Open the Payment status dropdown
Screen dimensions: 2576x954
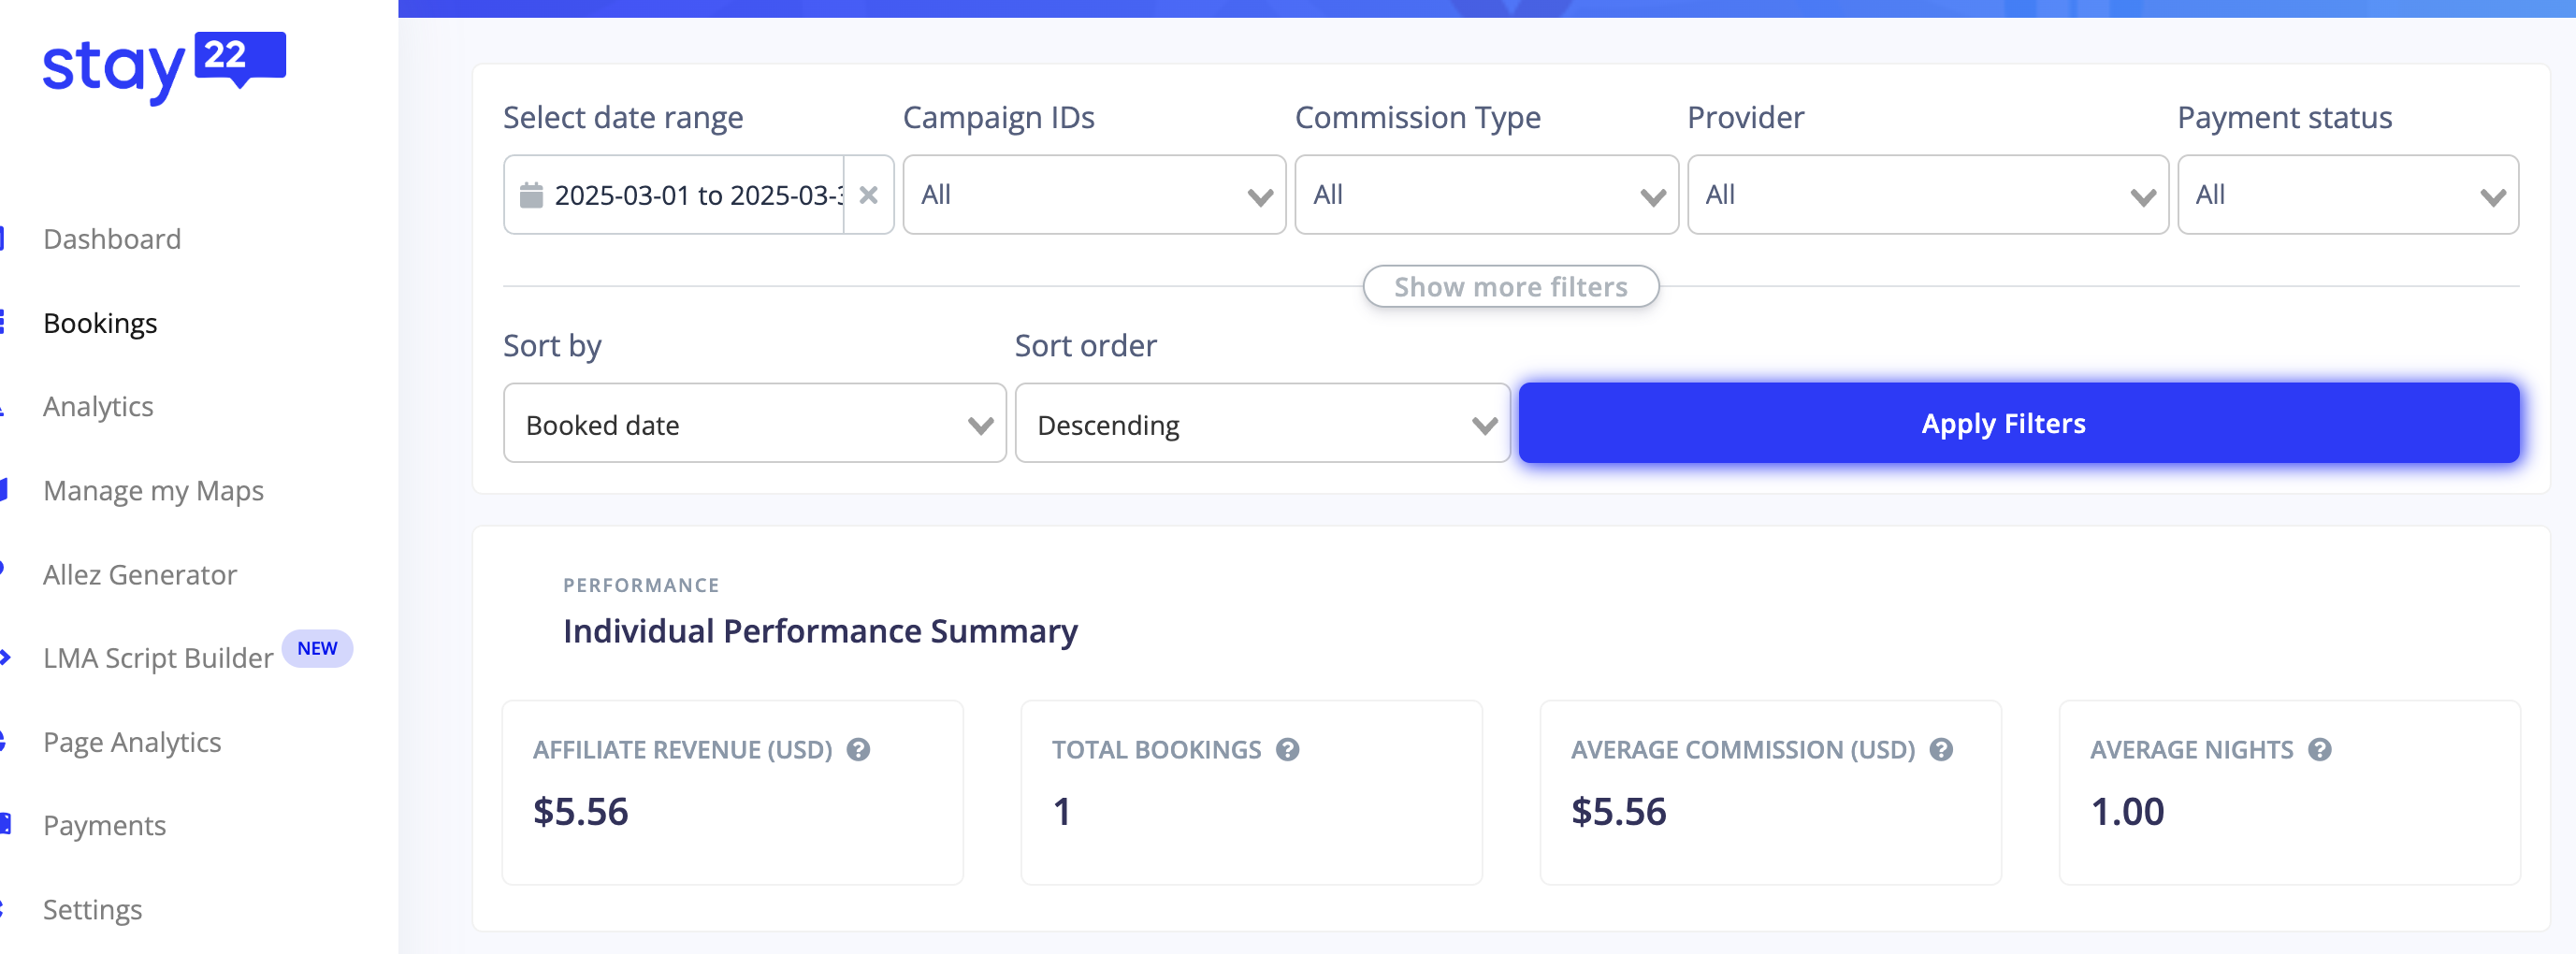pyautogui.click(x=2347, y=195)
